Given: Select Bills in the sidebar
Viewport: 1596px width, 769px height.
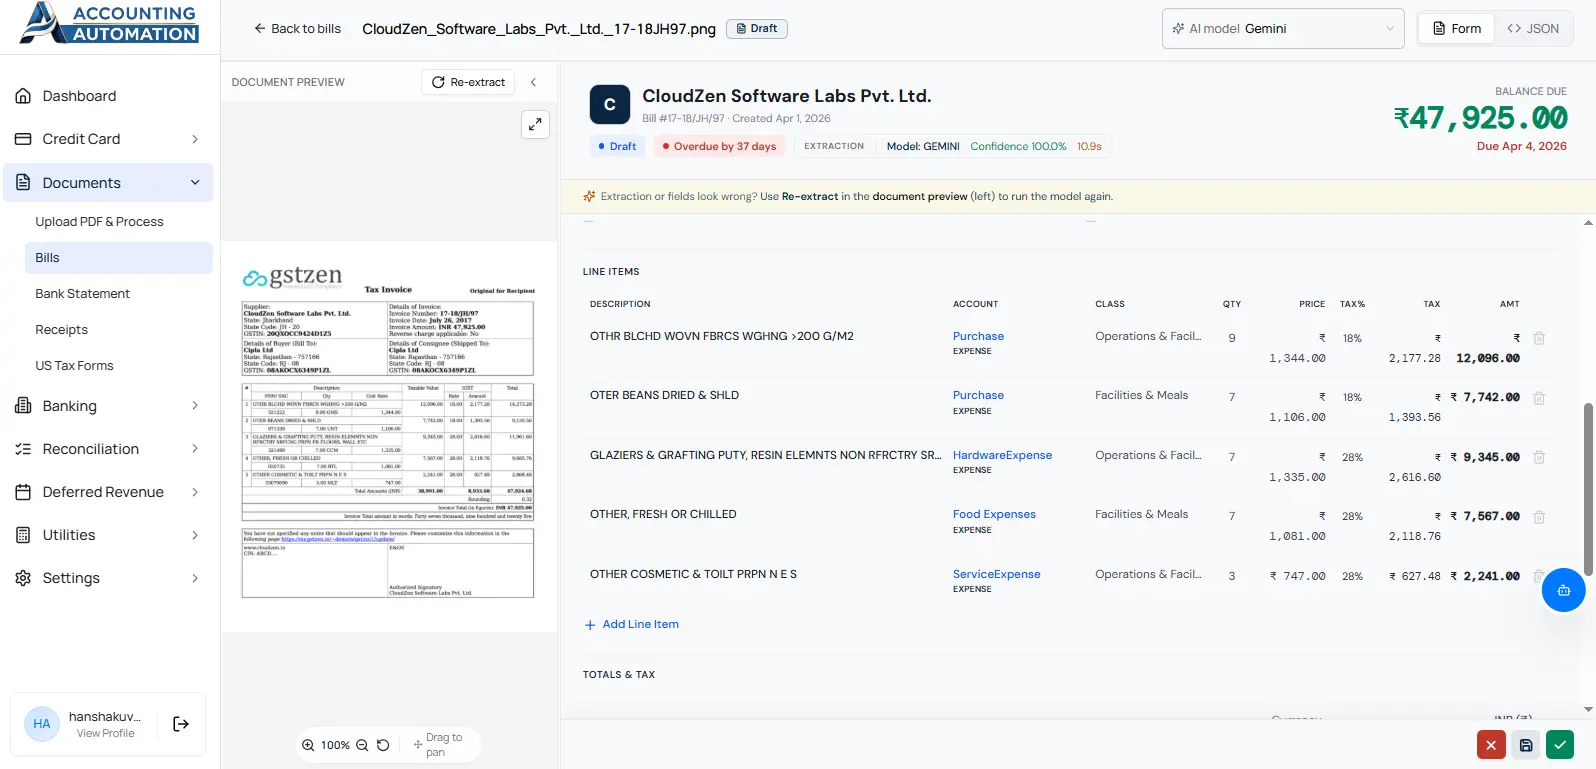Looking at the screenshot, I should point(118,258).
